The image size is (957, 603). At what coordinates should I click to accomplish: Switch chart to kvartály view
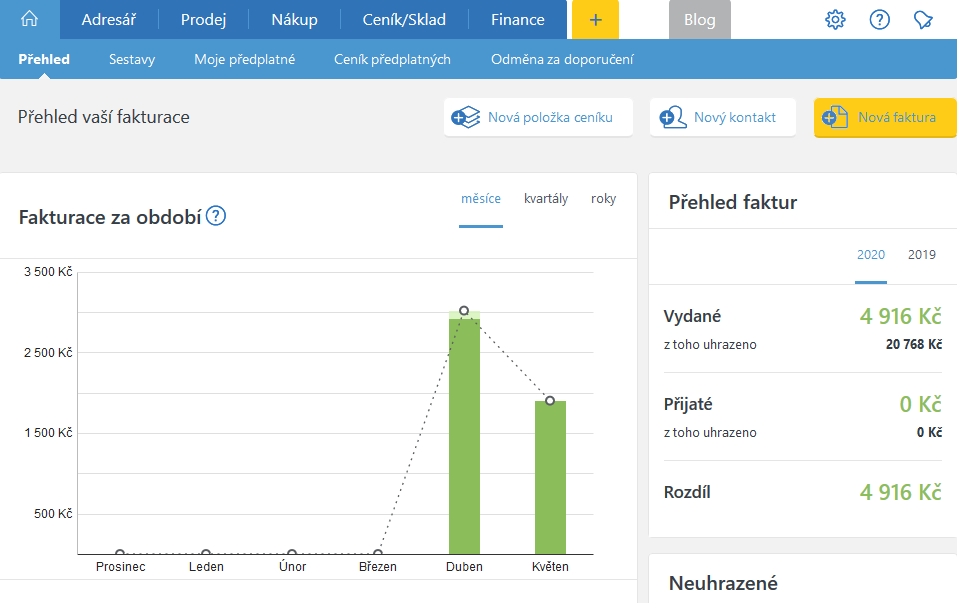(546, 198)
